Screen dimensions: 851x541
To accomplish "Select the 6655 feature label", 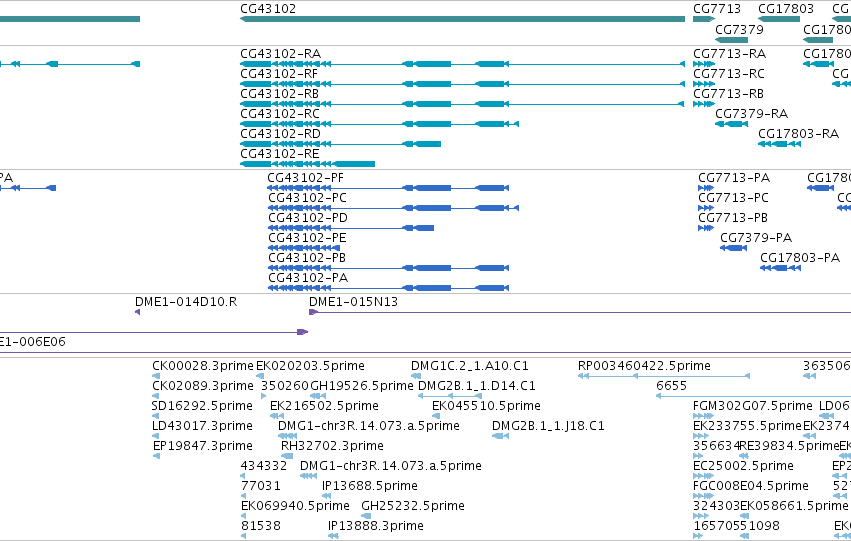I will [671, 386].
